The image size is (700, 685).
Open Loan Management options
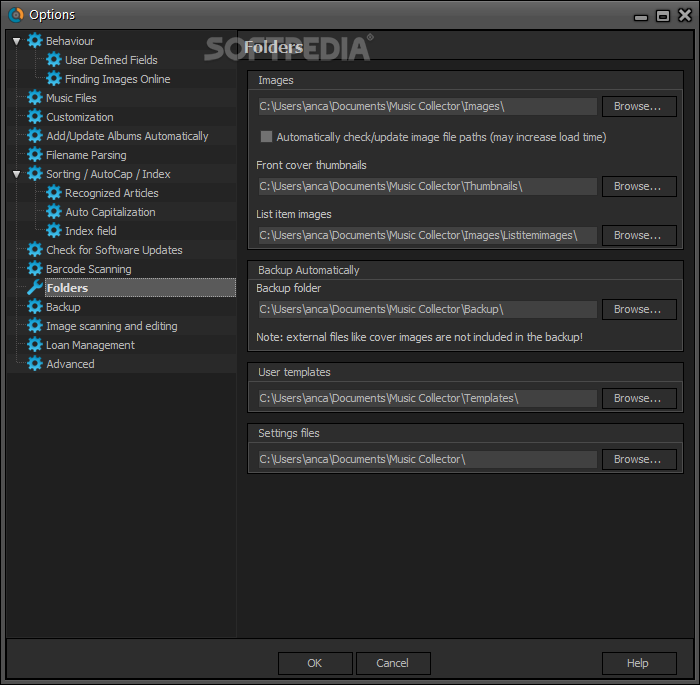pos(90,345)
